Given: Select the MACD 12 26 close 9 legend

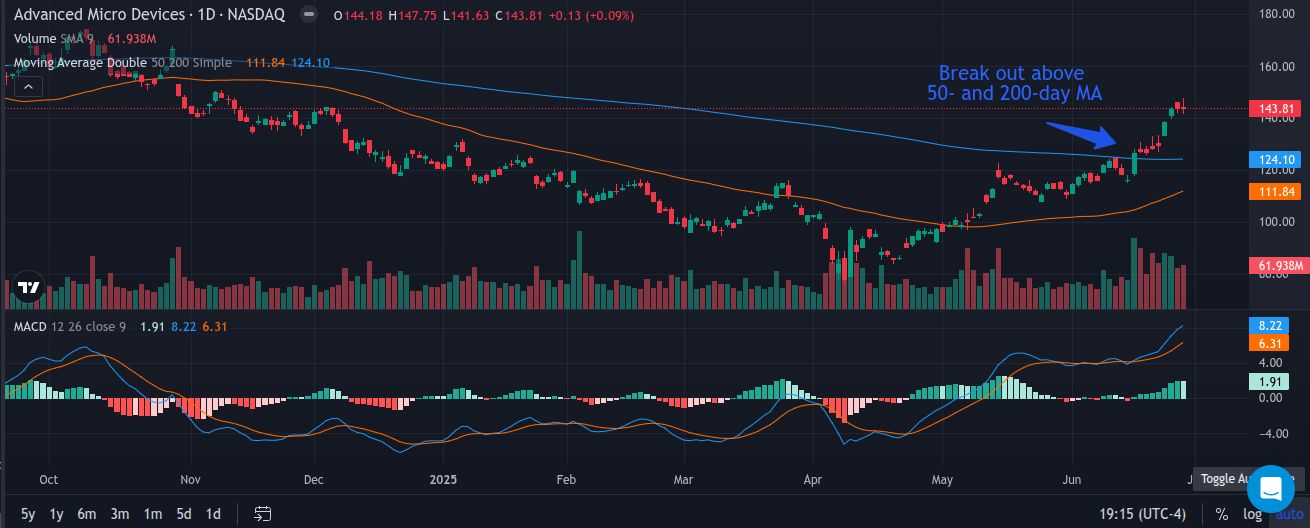Looking at the screenshot, I should 69,326.
